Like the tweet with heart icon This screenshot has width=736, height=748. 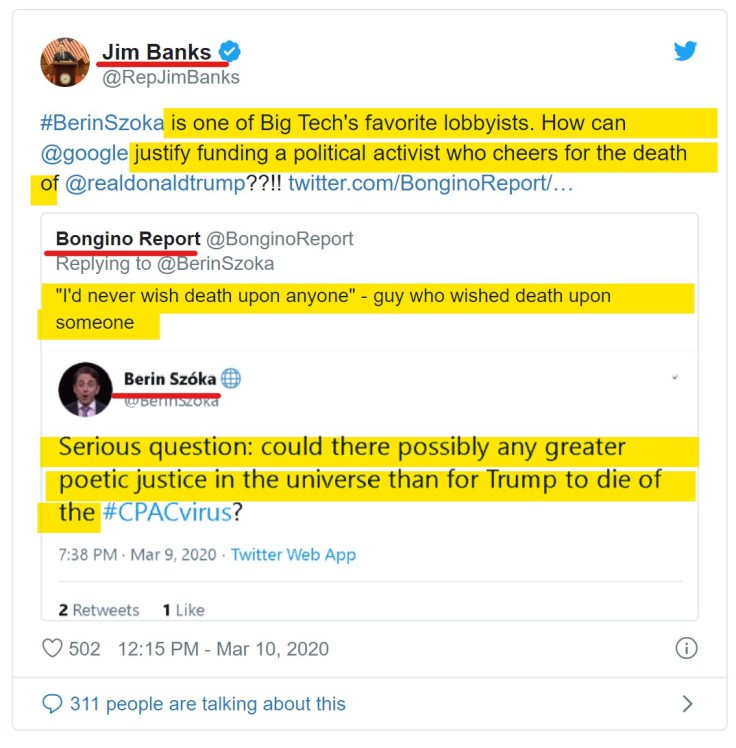[53, 649]
